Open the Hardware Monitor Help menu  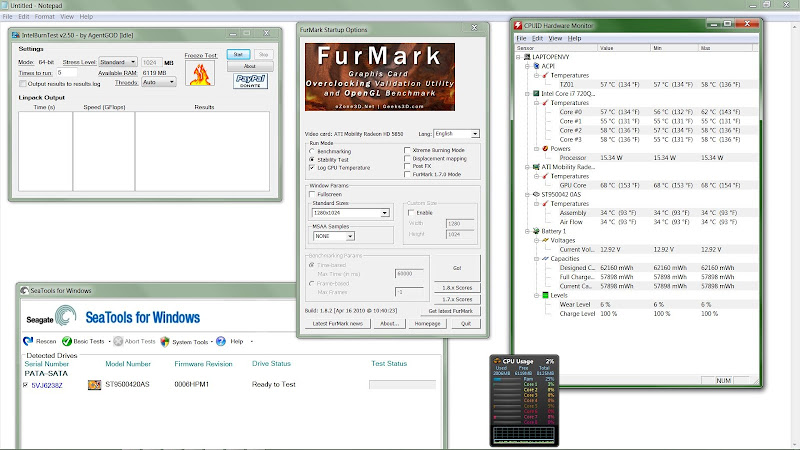coord(574,38)
